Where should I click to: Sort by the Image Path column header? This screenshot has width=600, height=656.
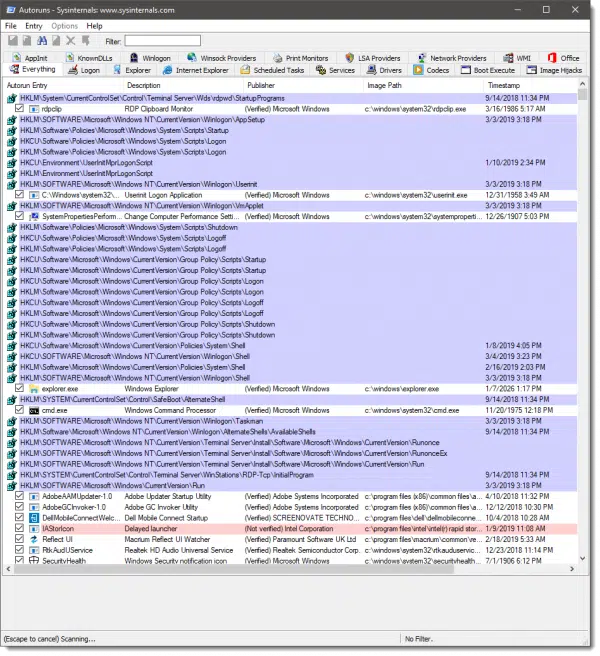(x=423, y=85)
